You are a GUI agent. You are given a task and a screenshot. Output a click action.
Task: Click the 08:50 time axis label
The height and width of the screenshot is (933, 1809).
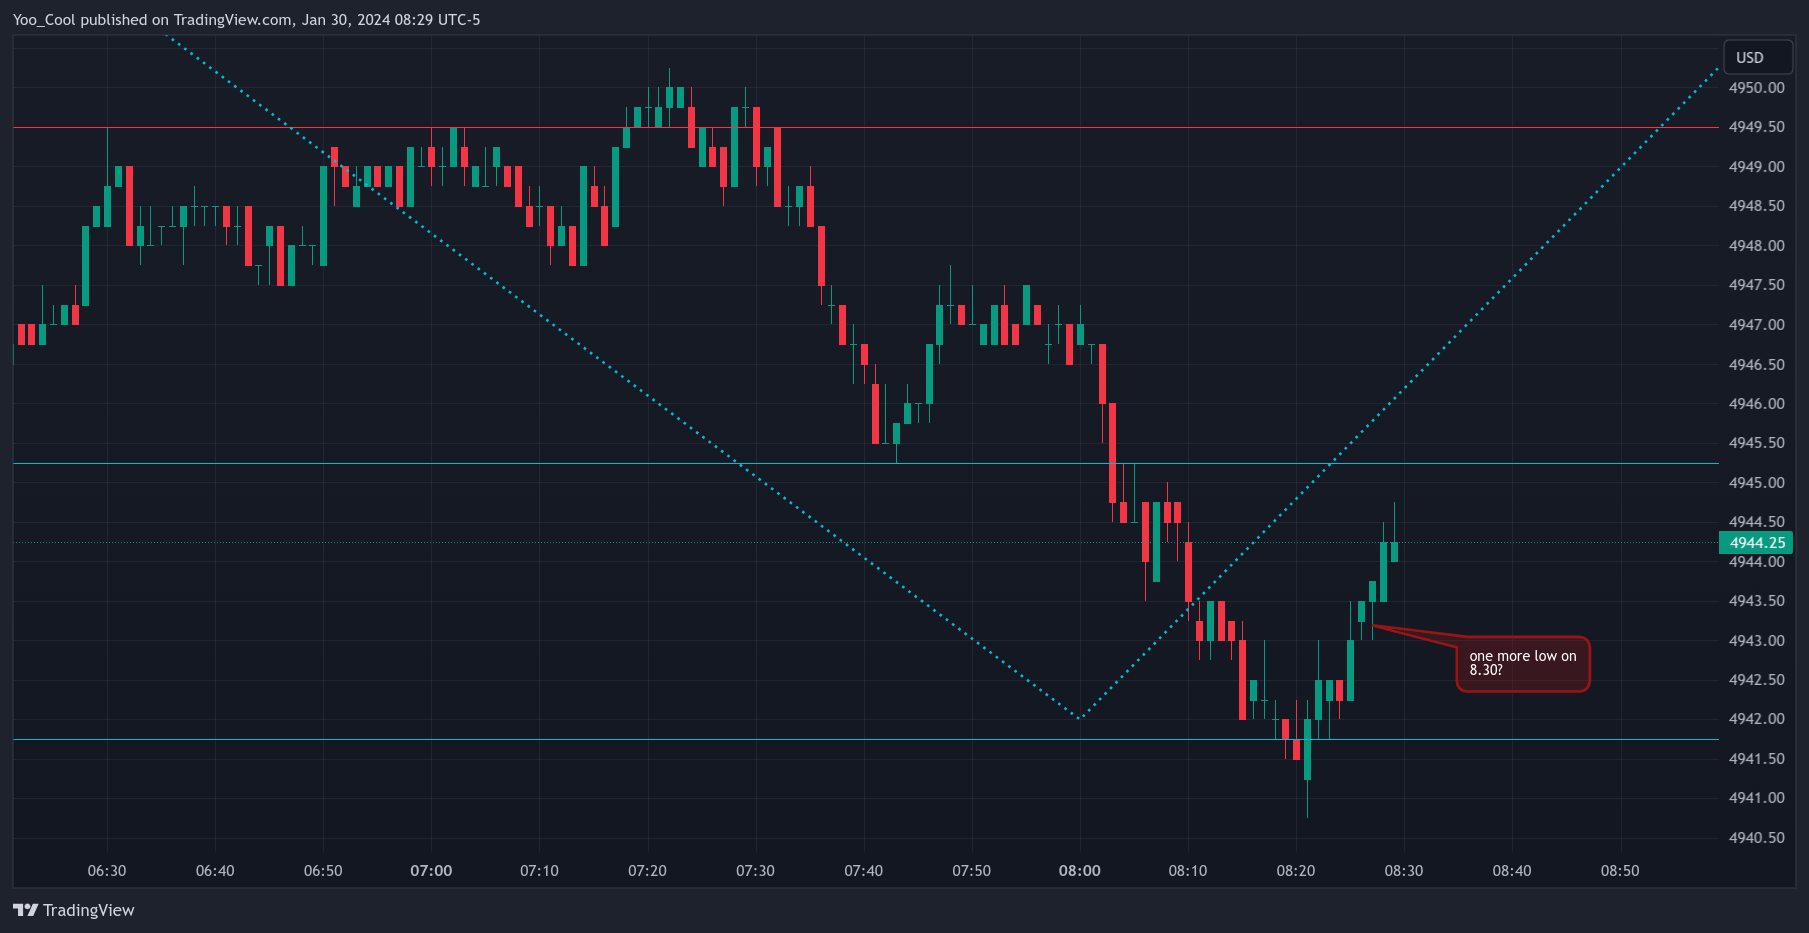pos(1620,871)
